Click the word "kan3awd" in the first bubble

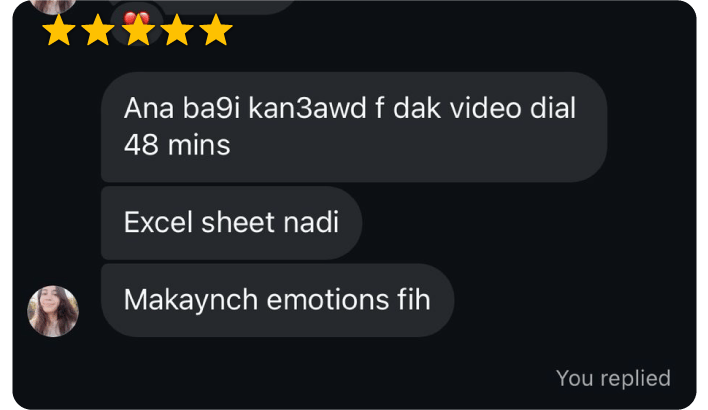point(307,108)
